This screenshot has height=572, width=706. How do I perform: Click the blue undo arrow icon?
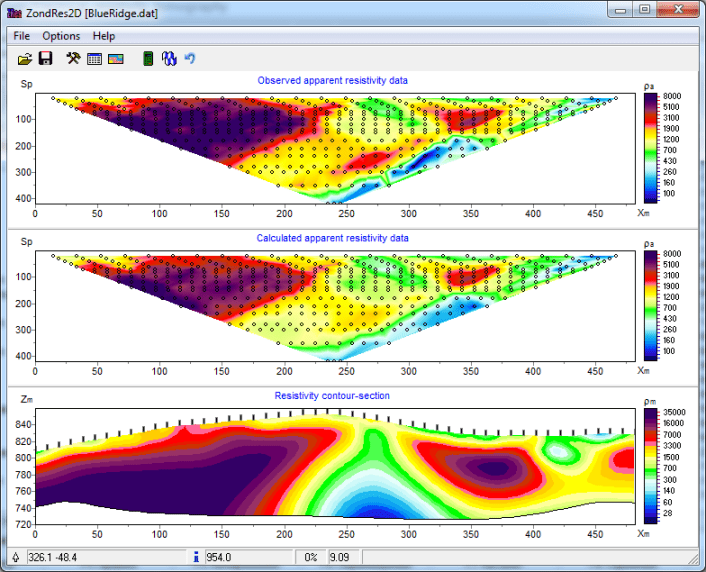[189, 59]
